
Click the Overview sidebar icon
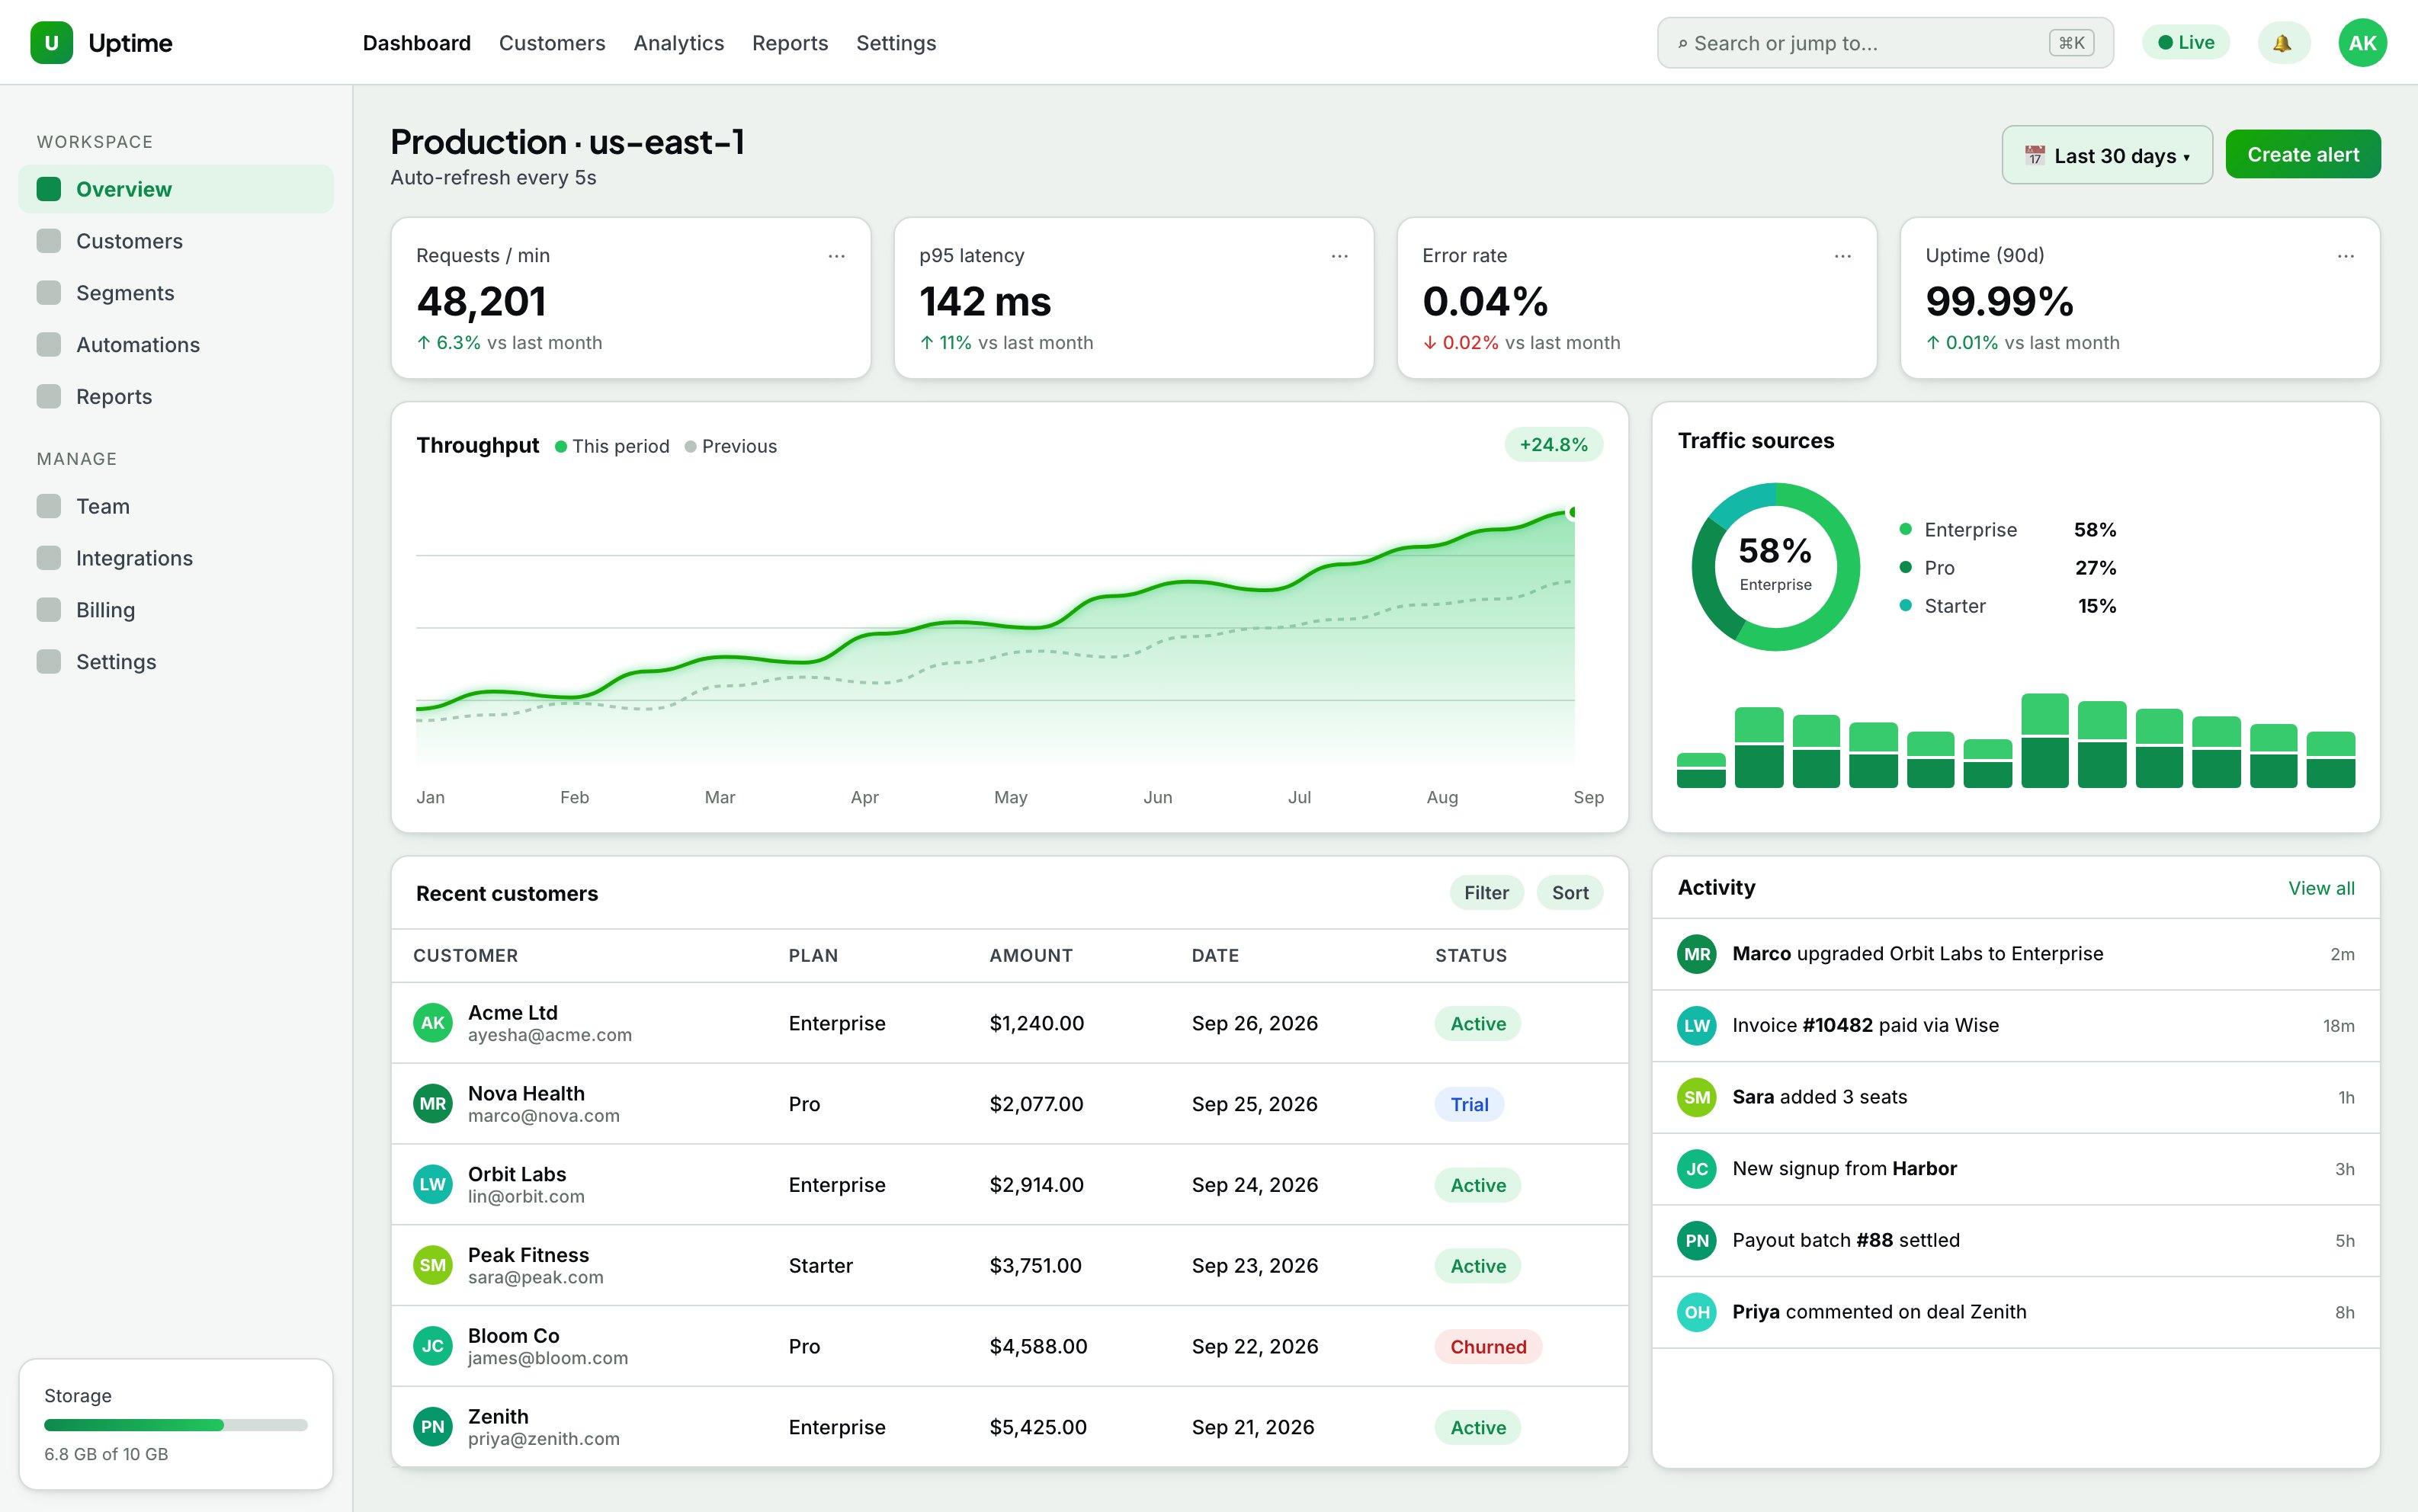pos(49,189)
